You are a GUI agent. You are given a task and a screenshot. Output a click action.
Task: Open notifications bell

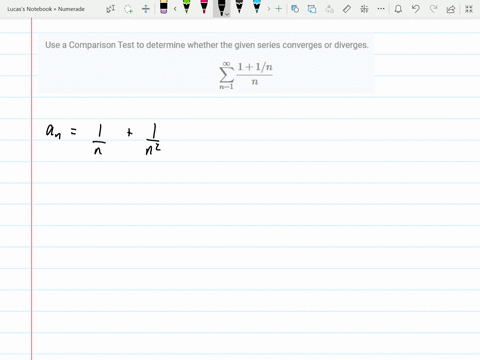[x=398, y=9]
